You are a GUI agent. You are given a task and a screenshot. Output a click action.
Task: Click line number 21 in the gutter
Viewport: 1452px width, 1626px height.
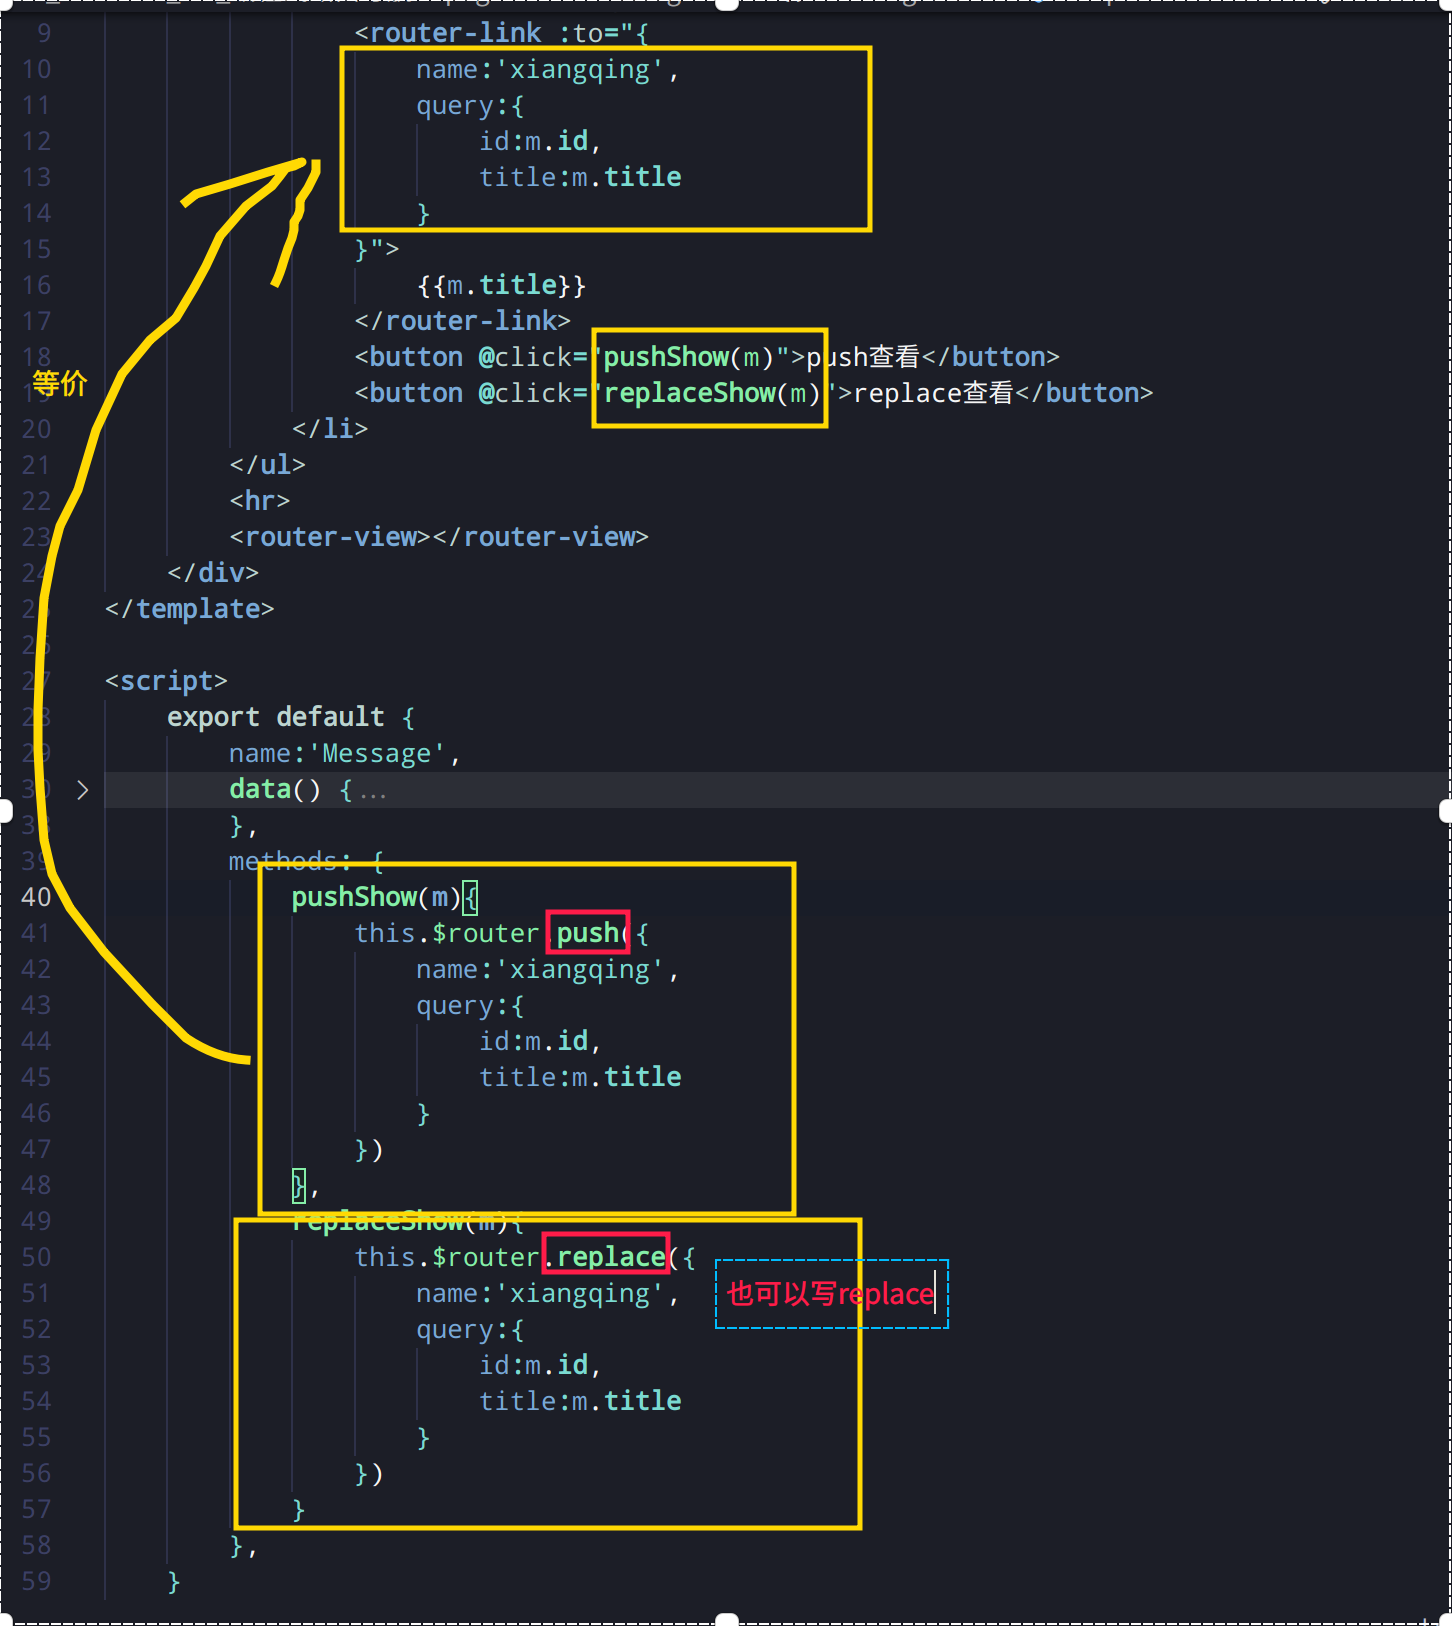tap(36, 465)
